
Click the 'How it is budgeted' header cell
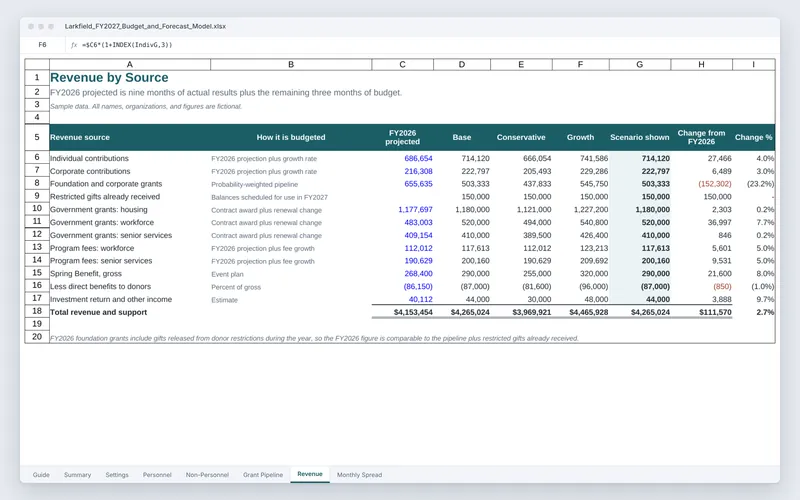[291, 137]
